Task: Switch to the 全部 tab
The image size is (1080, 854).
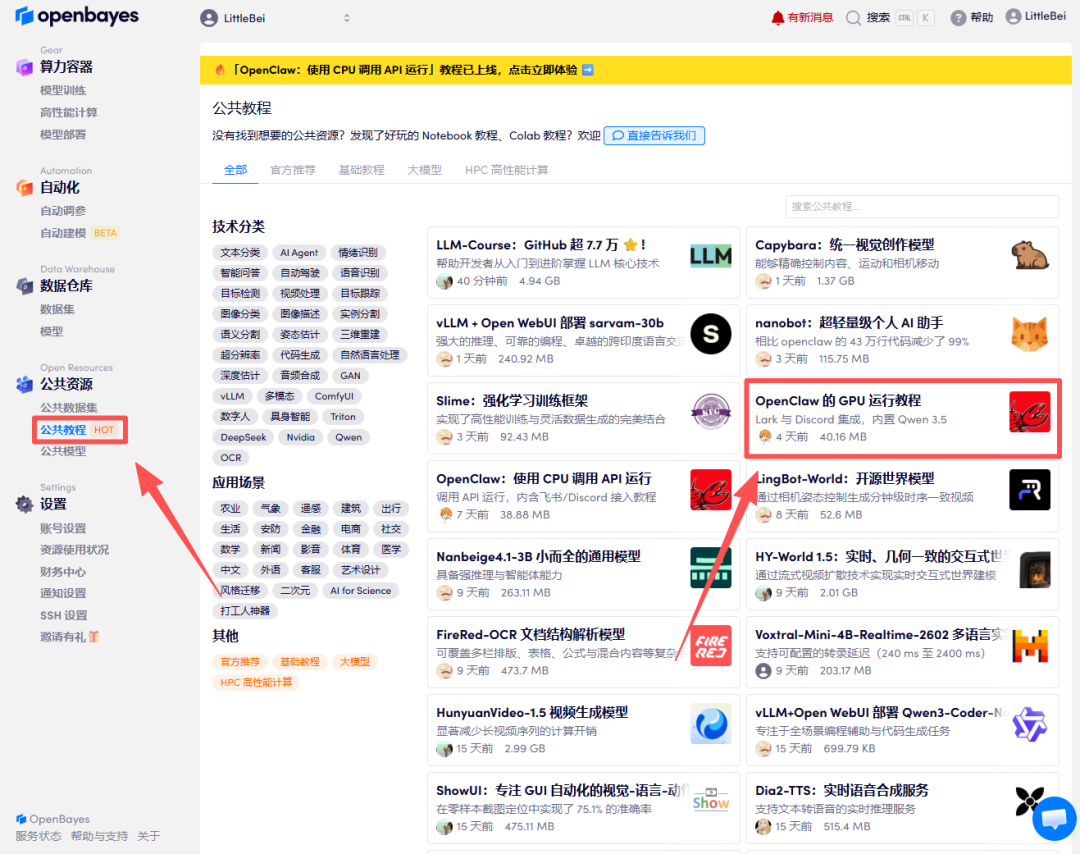Action: (236, 169)
